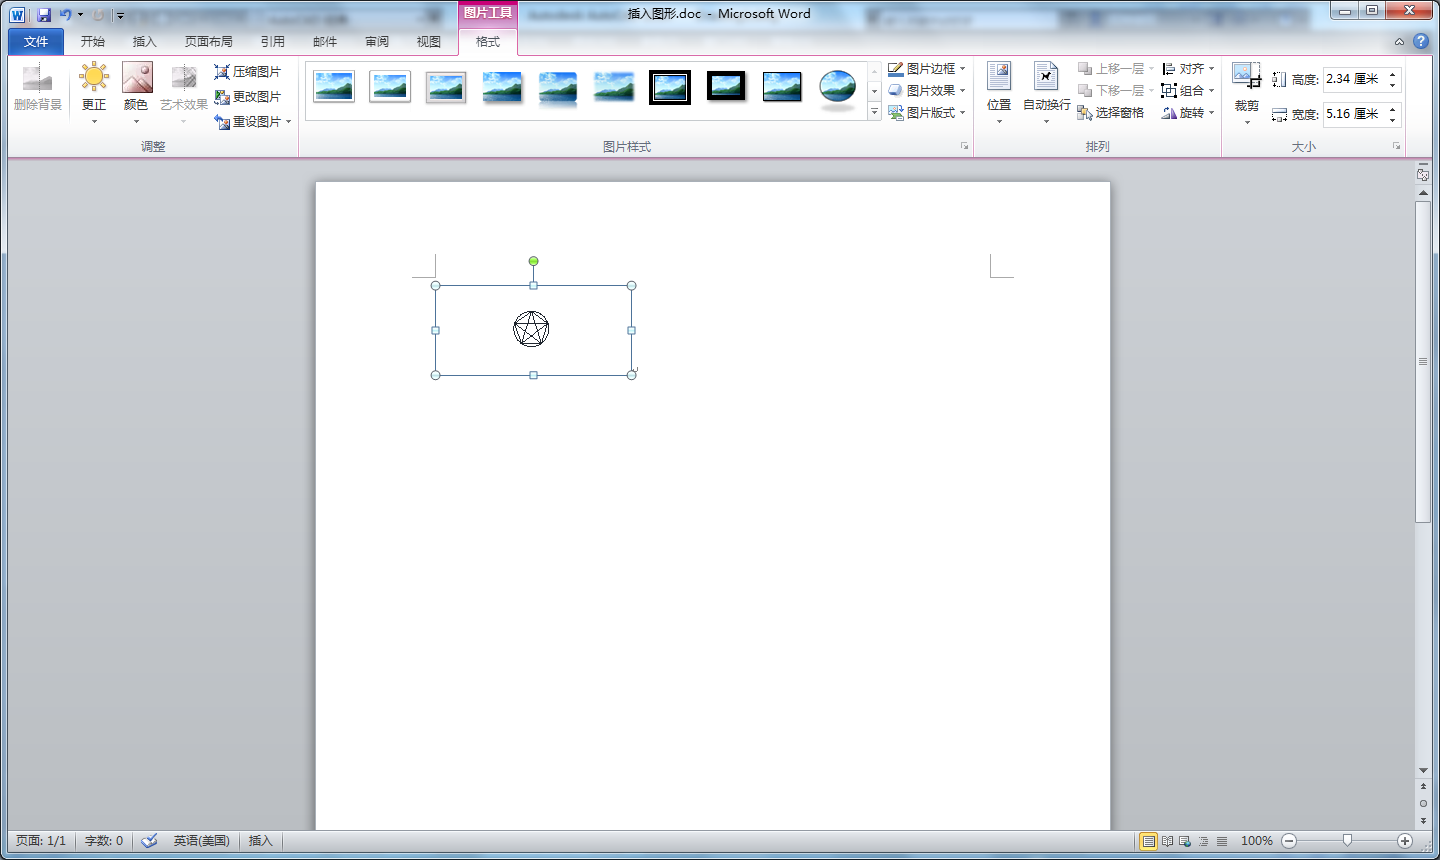Screen dimensions: 1440x860
Task: Click the proofing check icon in the status bar
Action: (x=149, y=841)
